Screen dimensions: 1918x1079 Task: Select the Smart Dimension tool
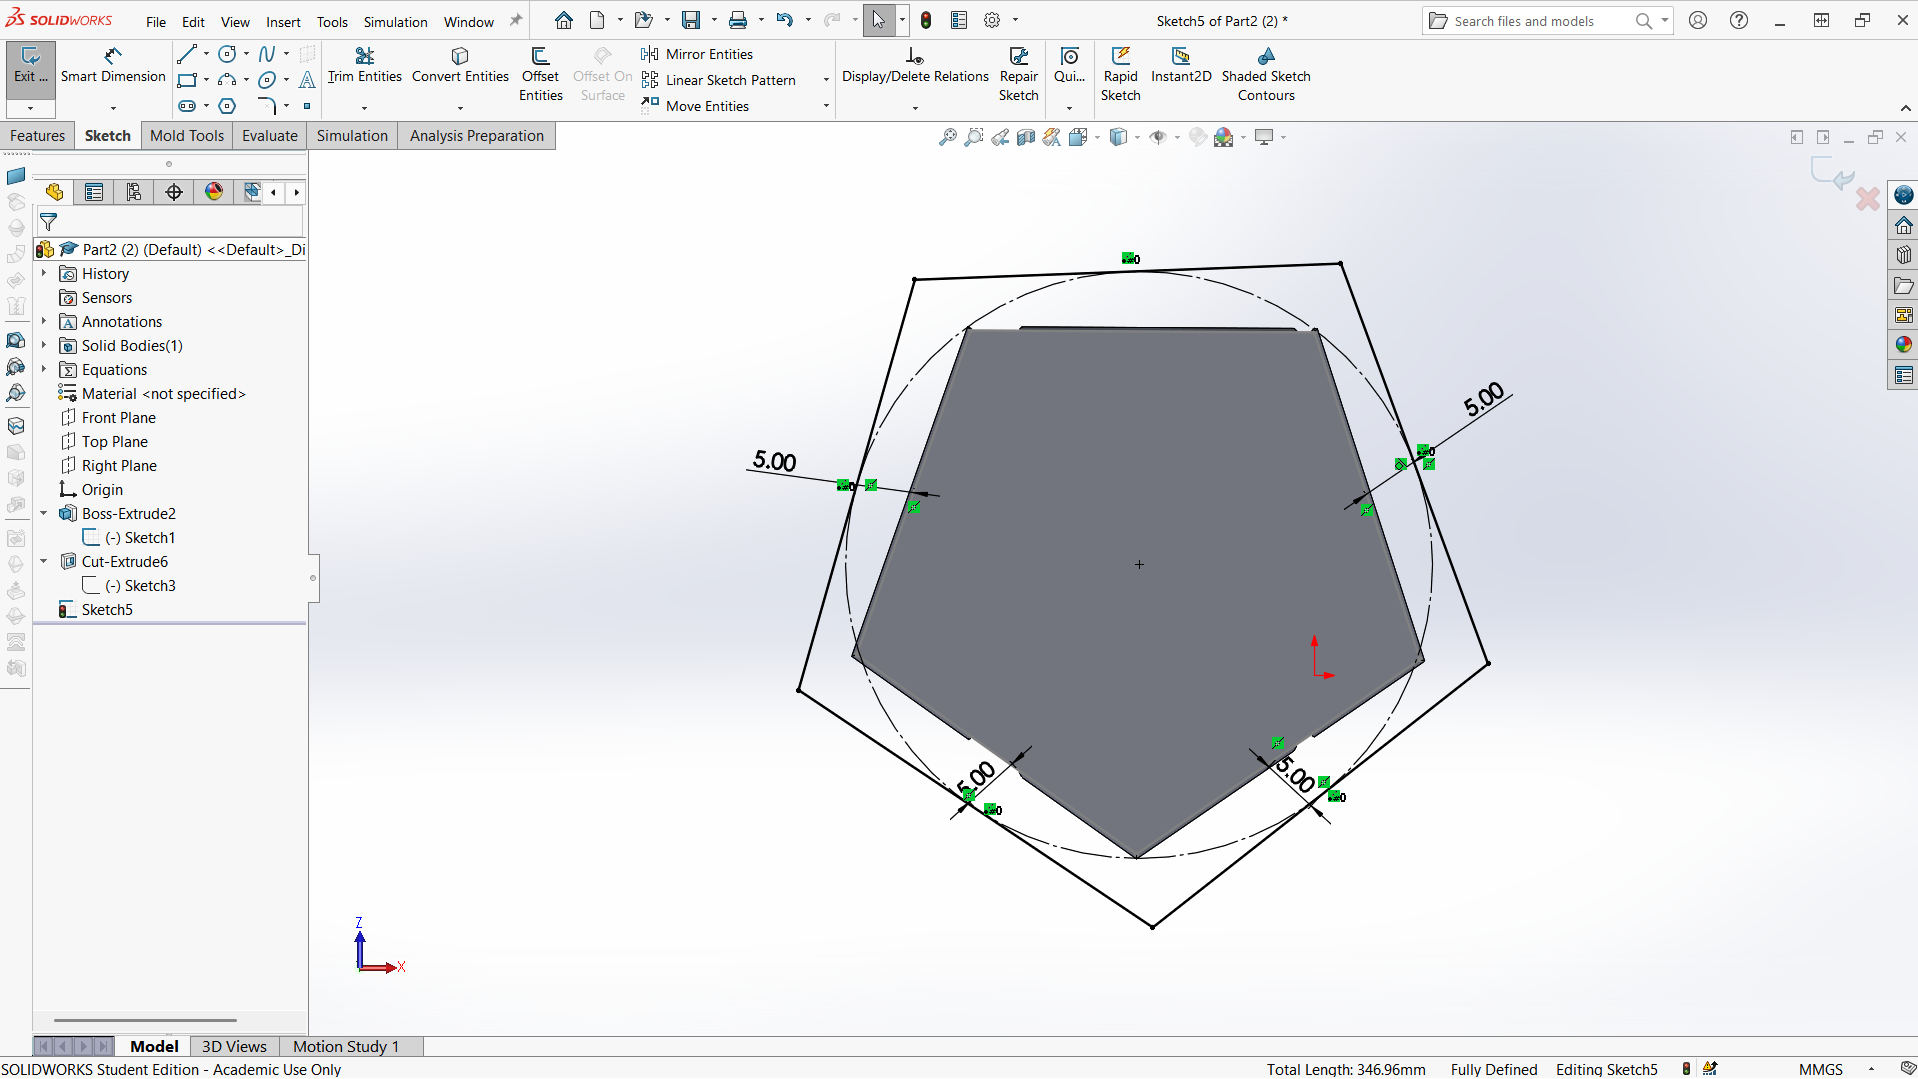tap(113, 66)
